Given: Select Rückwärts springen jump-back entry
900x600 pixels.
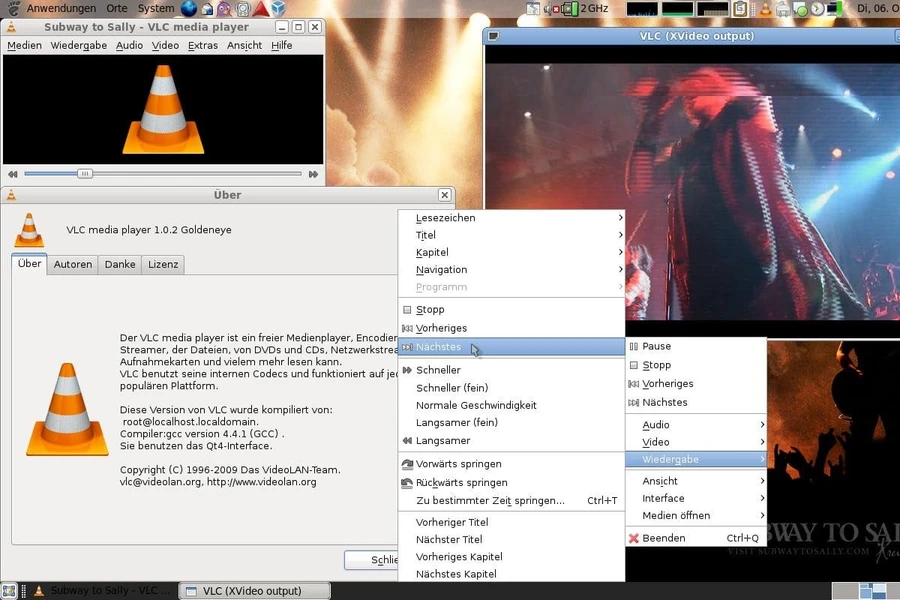Looking at the screenshot, I should [510, 482].
